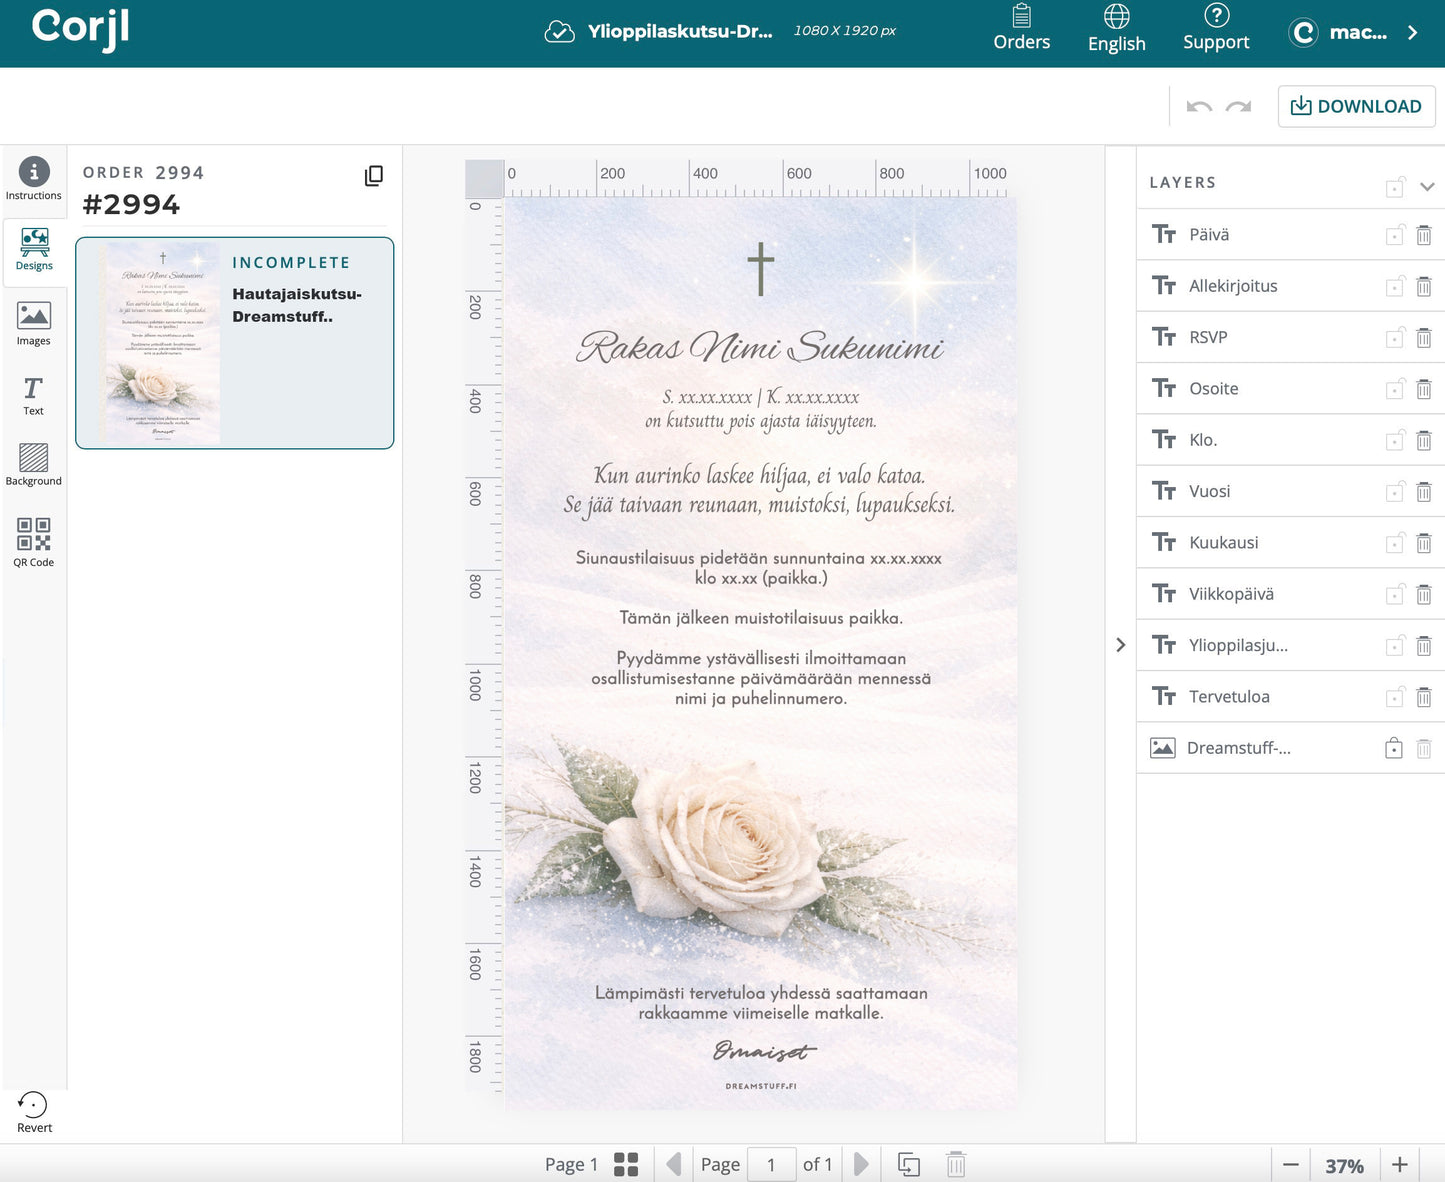The width and height of the screenshot is (1445, 1182).
Task: Open the Background panel
Action: tap(34, 464)
